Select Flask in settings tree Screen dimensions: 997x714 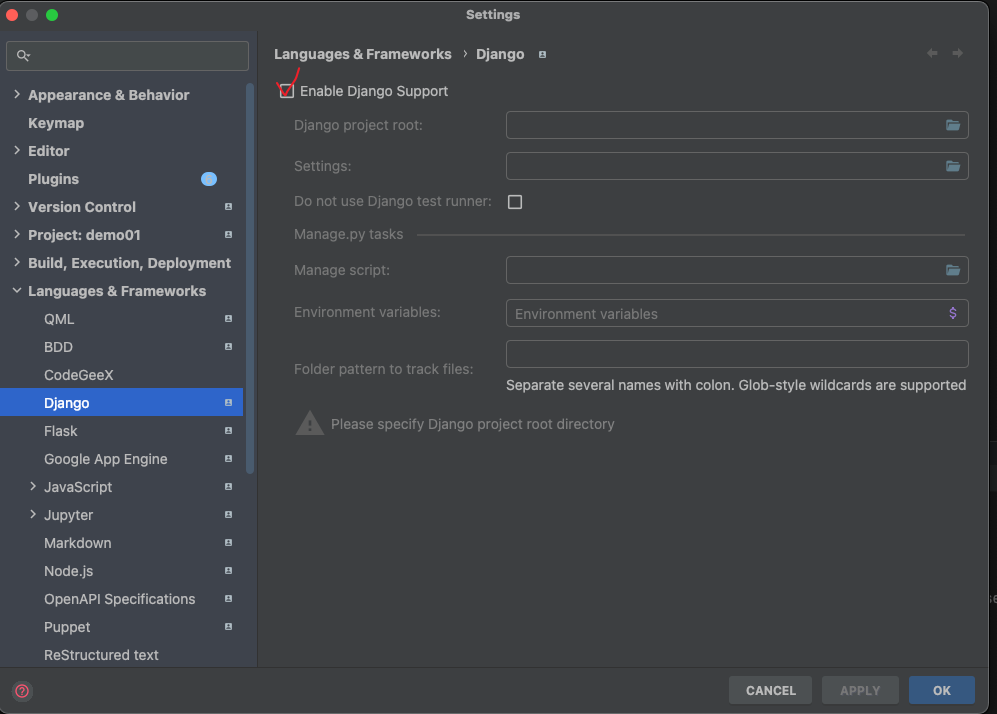pos(60,431)
